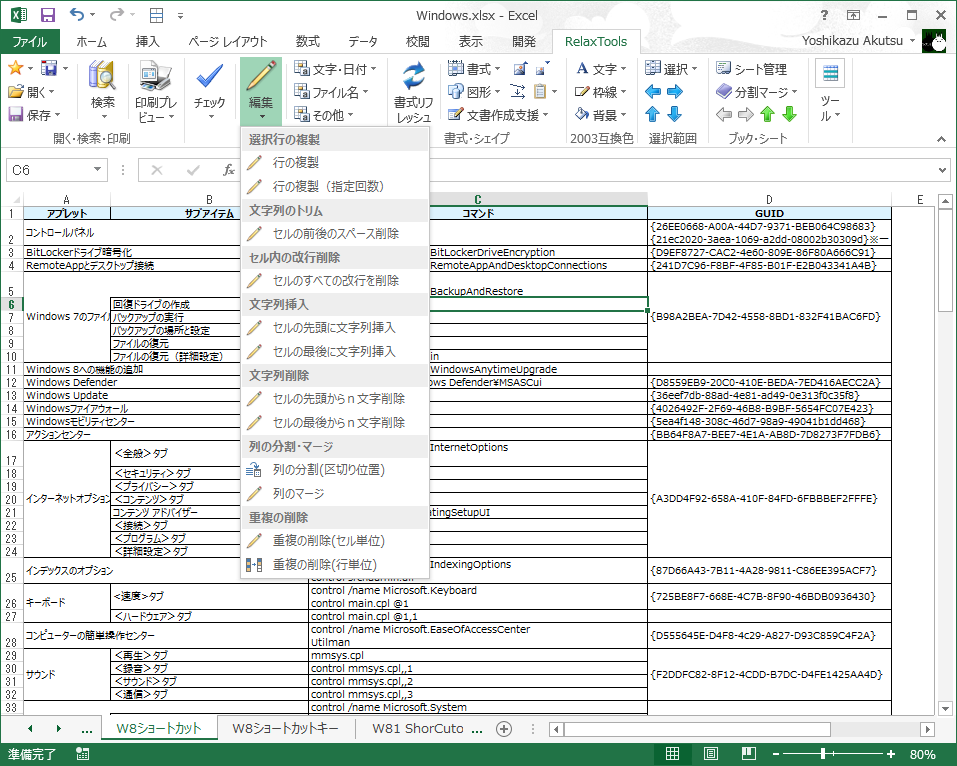Click 書式リフレッシュ refresh icon

[413, 92]
